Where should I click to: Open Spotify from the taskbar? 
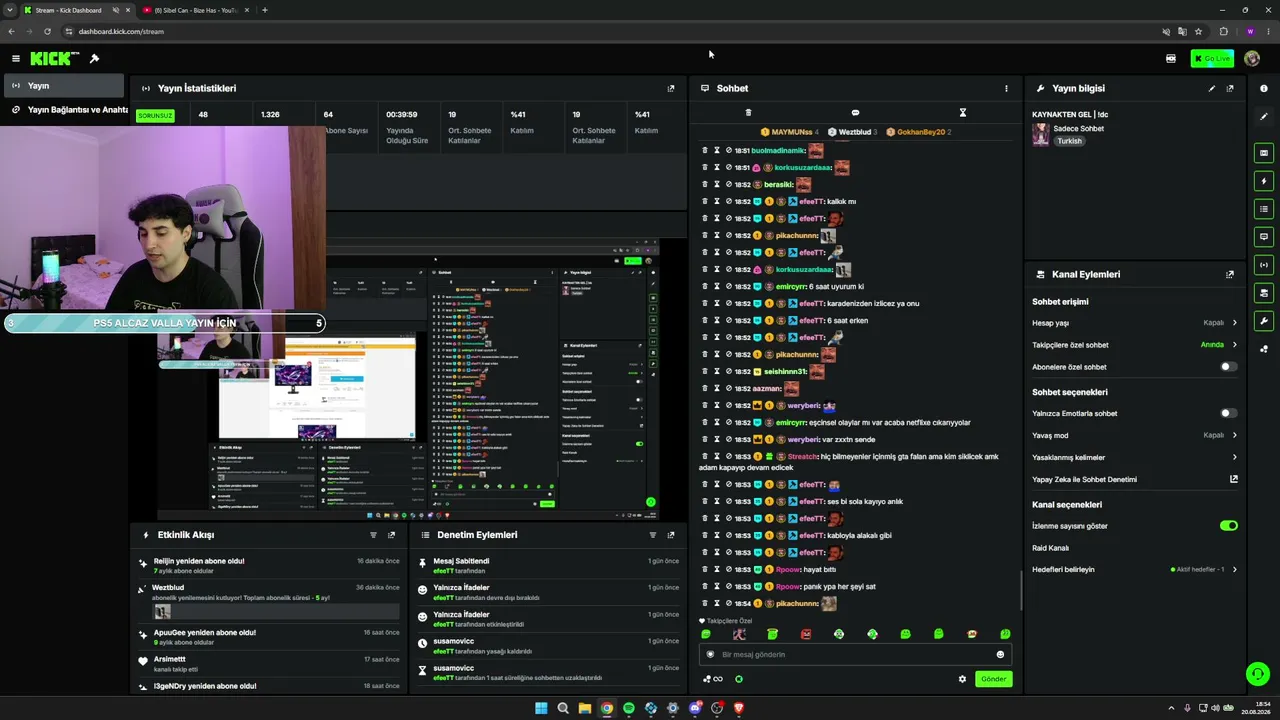[x=629, y=708]
